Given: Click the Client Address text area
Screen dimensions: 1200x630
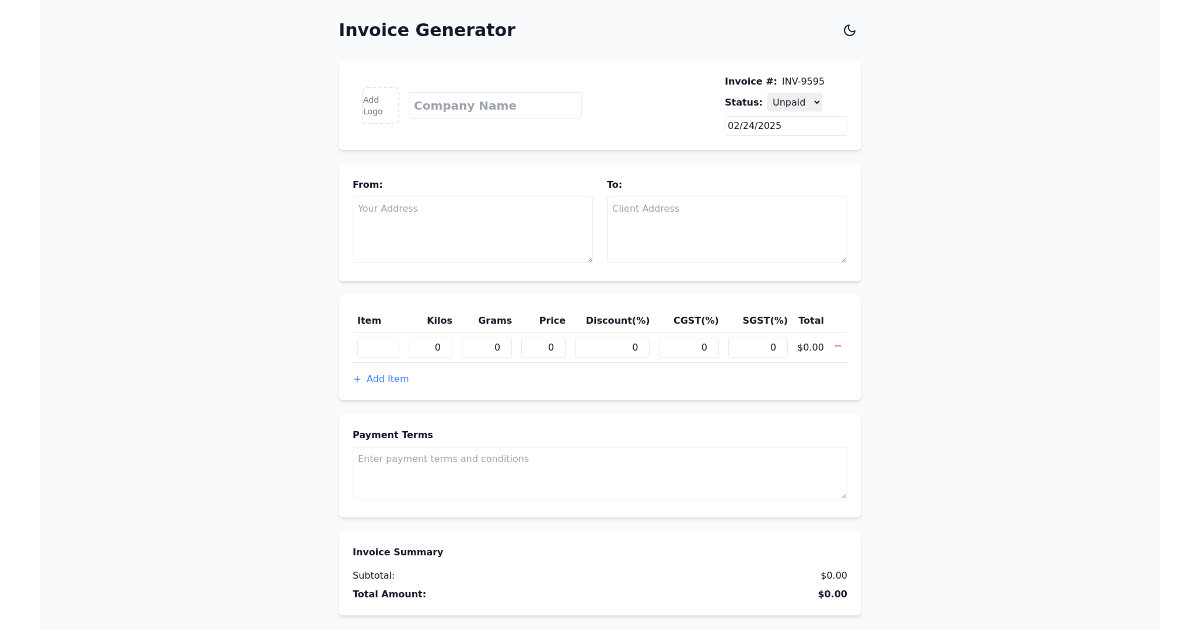Looking at the screenshot, I should click(x=727, y=229).
